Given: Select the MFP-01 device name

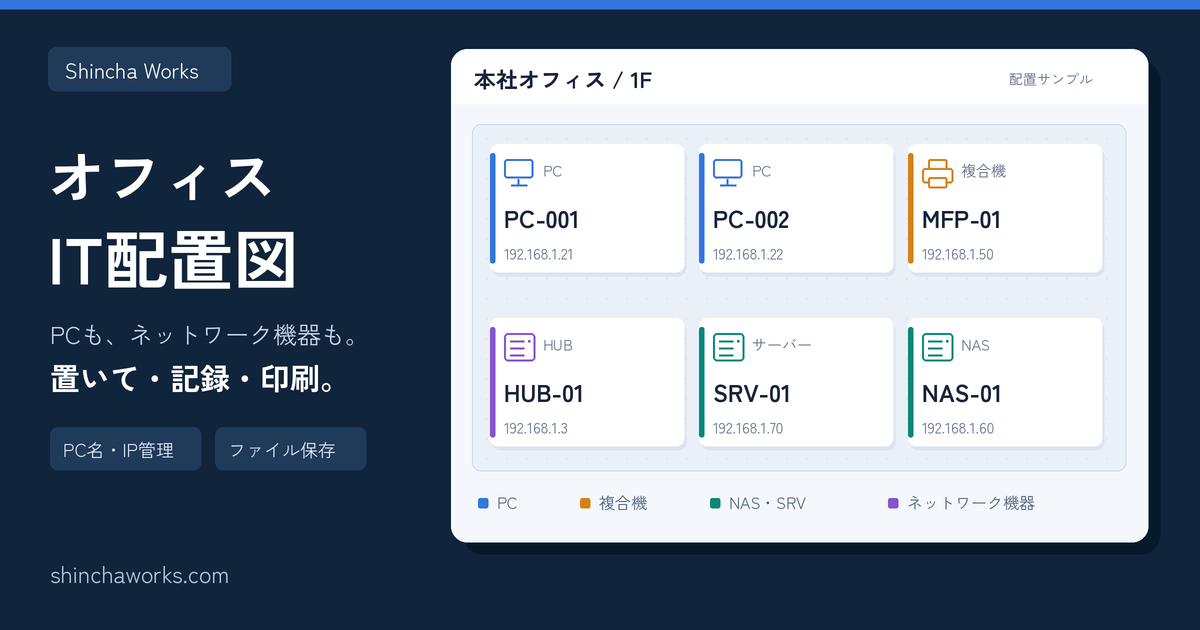Looking at the screenshot, I should click(961, 220).
